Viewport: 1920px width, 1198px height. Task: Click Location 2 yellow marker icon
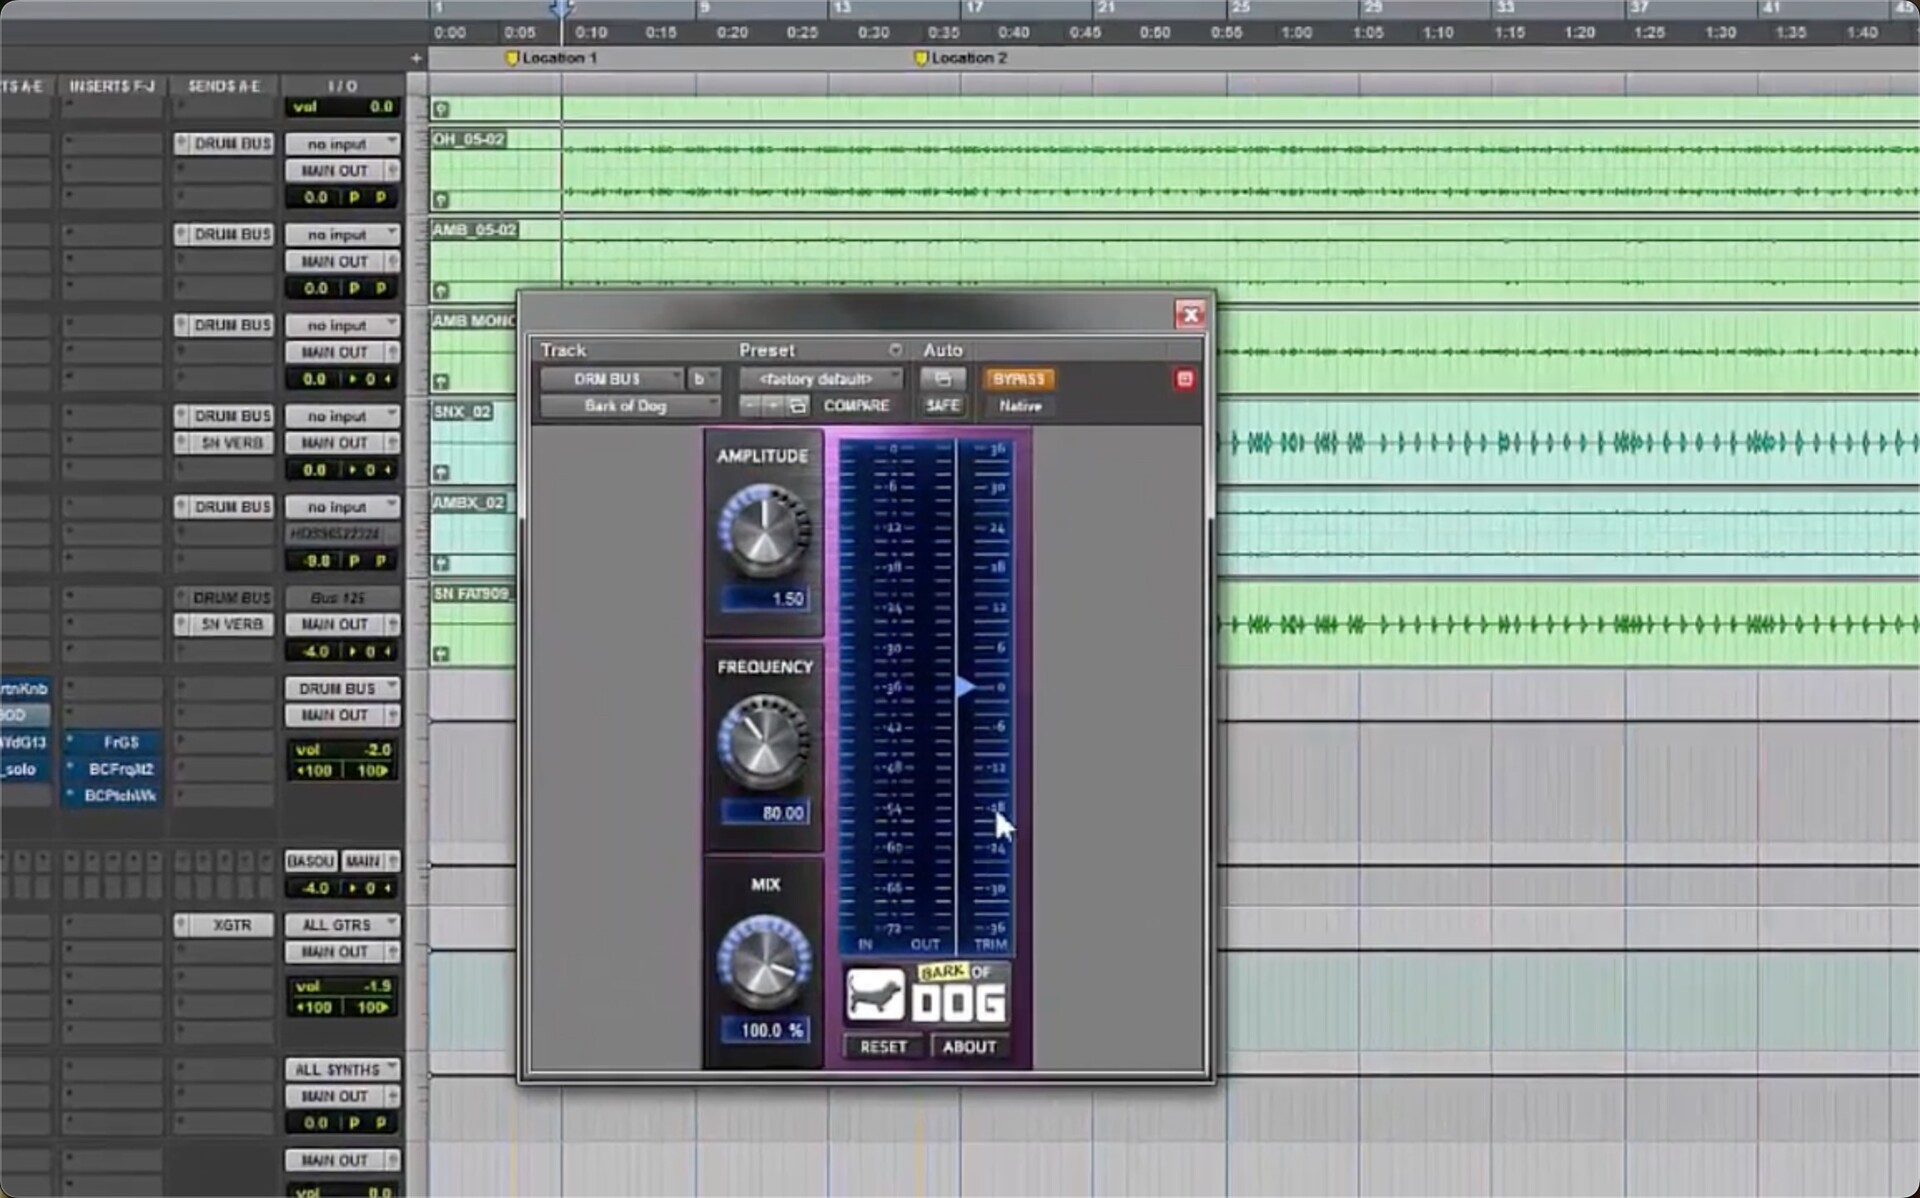point(921,58)
